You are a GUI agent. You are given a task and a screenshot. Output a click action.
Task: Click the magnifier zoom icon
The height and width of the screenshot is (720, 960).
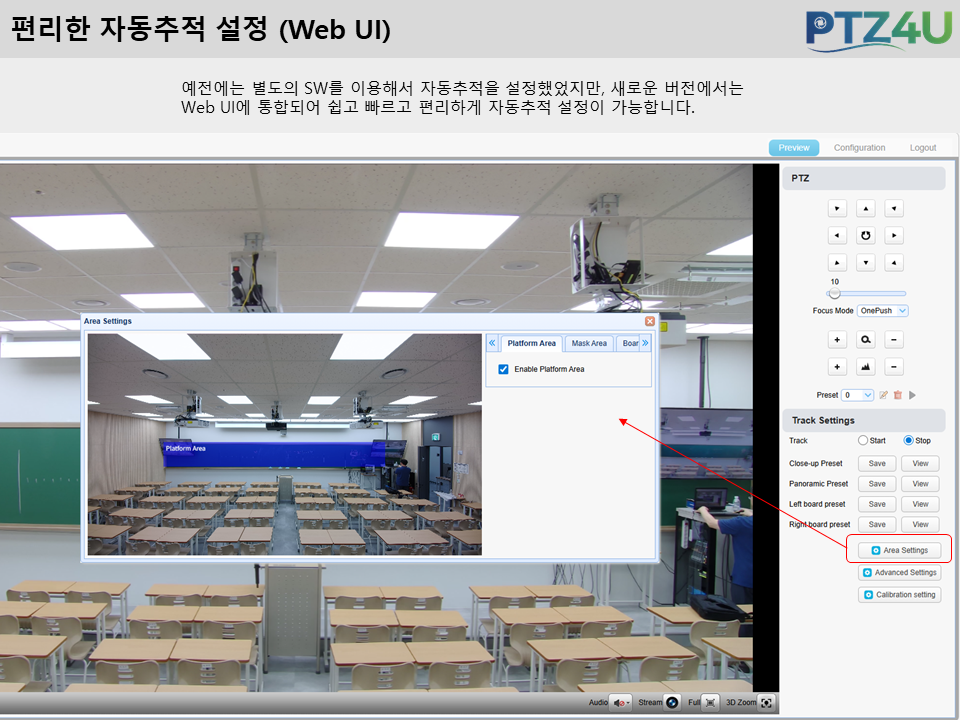click(x=865, y=340)
